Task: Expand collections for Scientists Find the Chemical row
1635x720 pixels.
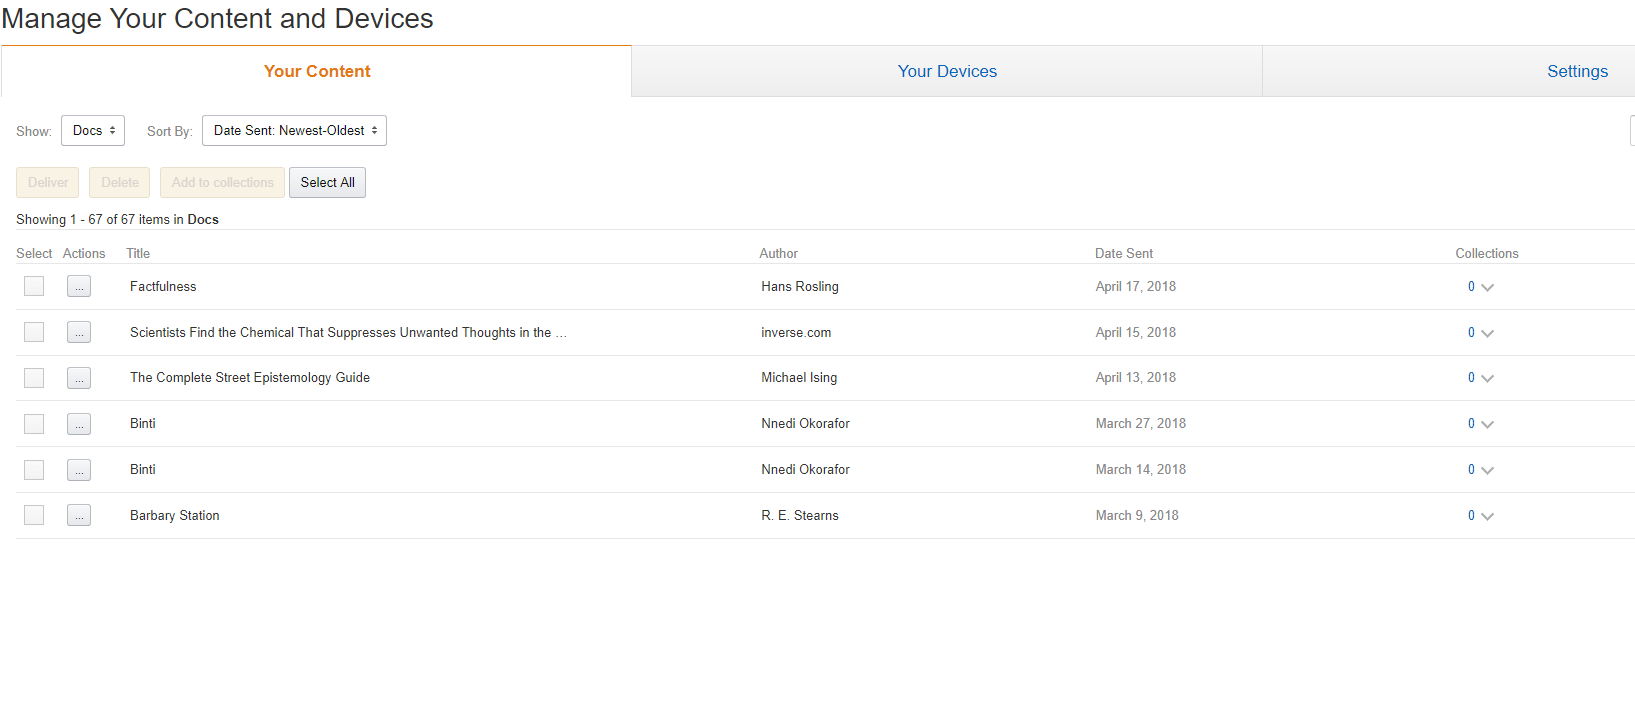Action: coord(1487,334)
